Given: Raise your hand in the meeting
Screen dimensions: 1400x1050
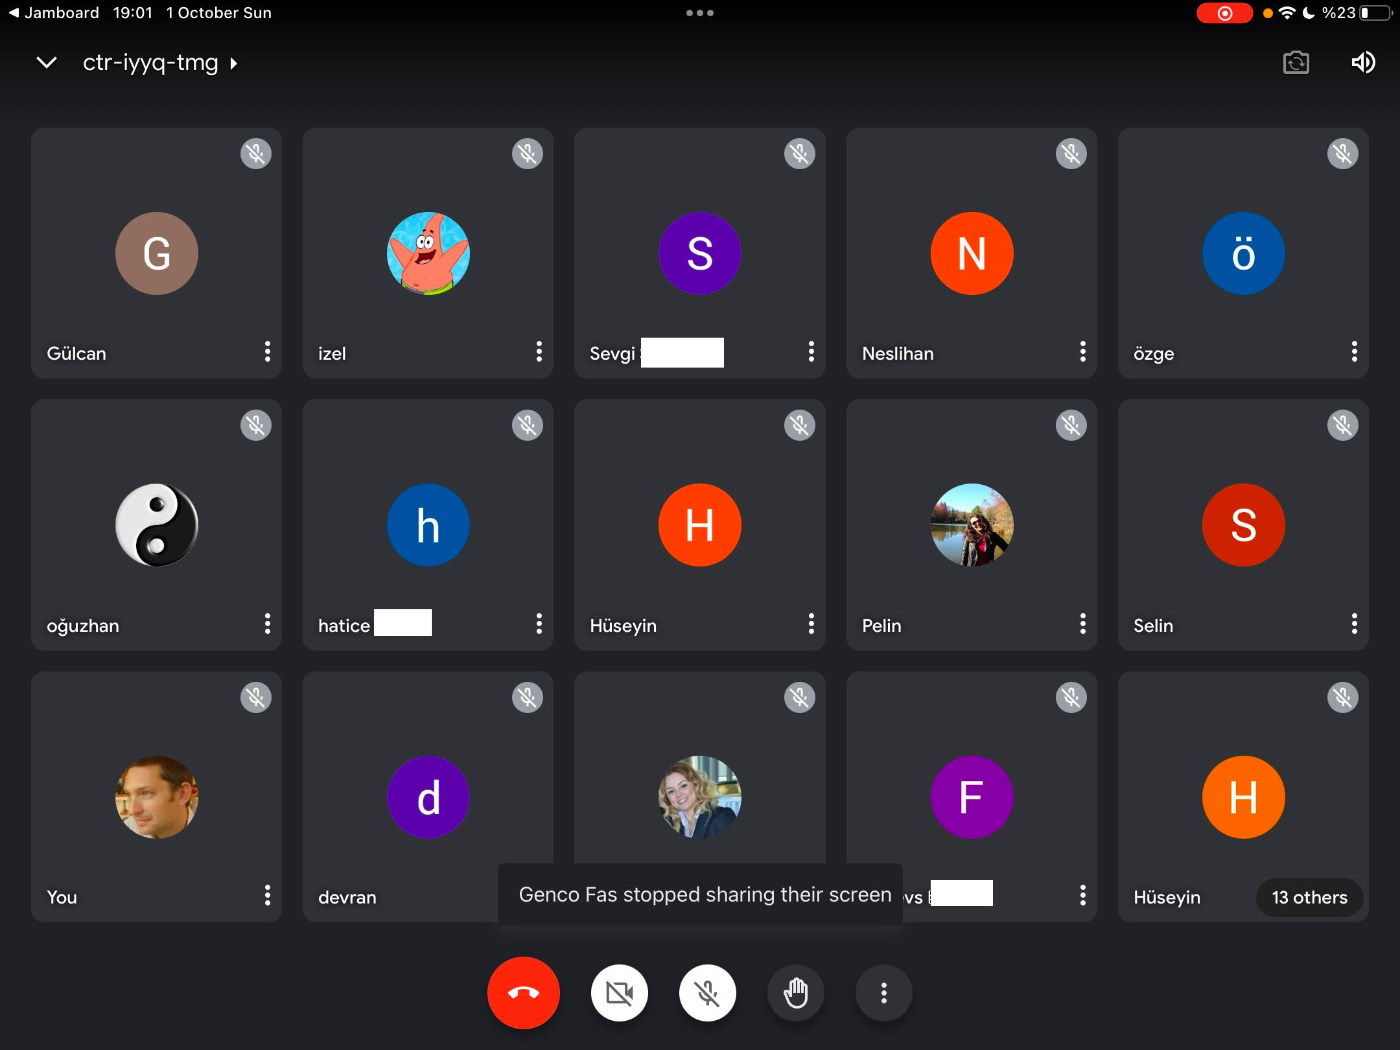Looking at the screenshot, I should tap(796, 993).
